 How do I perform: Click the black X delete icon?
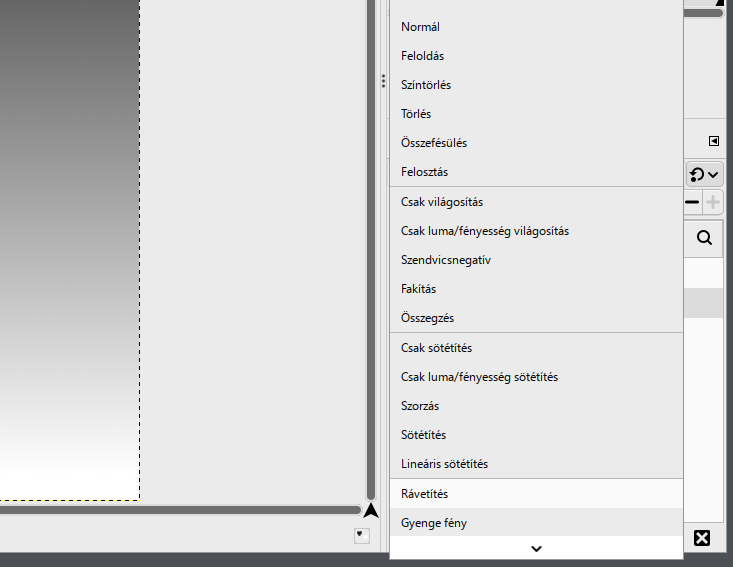[702, 538]
